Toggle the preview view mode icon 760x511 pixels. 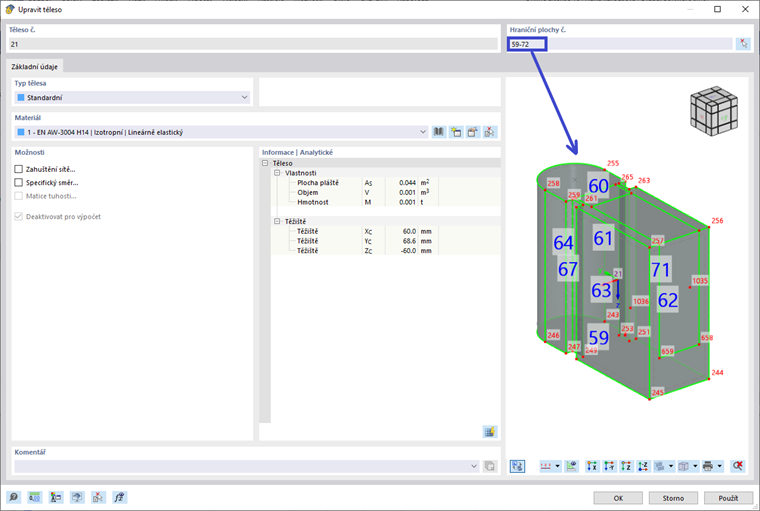tap(517, 466)
